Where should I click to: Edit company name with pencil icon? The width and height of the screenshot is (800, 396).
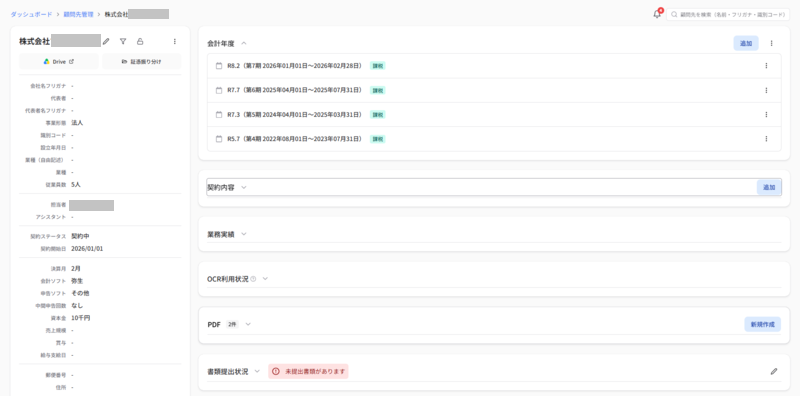point(106,41)
